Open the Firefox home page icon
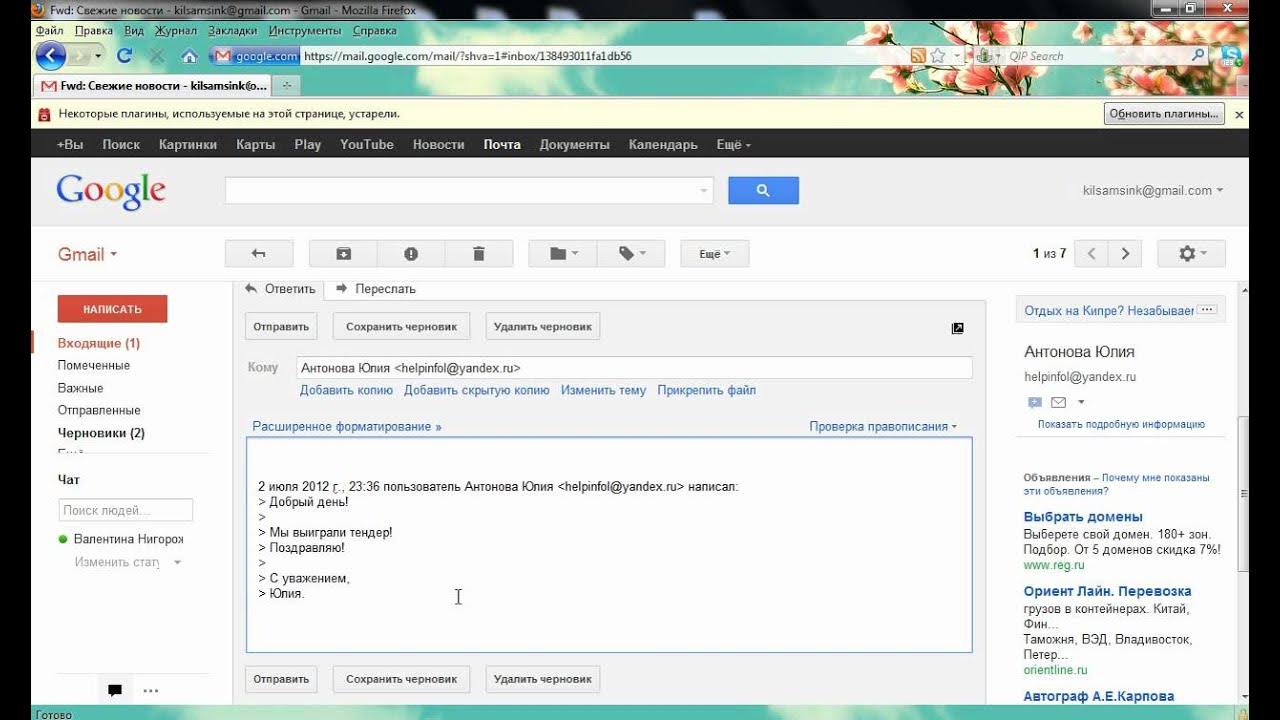This screenshot has width=1280, height=720. pyautogui.click(x=189, y=56)
